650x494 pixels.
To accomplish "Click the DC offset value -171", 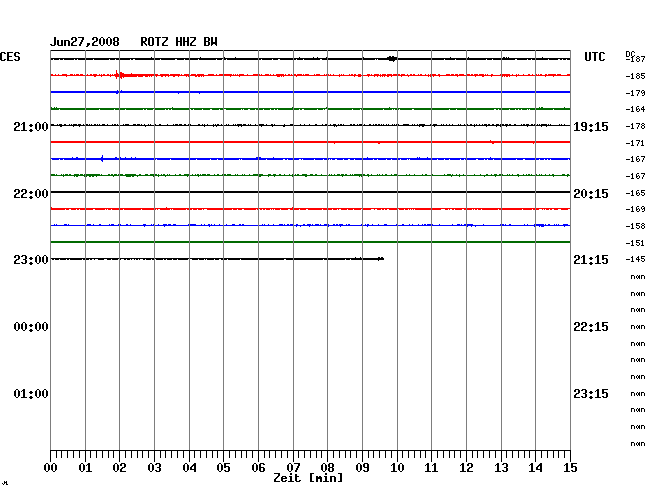I will coord(635,143).
